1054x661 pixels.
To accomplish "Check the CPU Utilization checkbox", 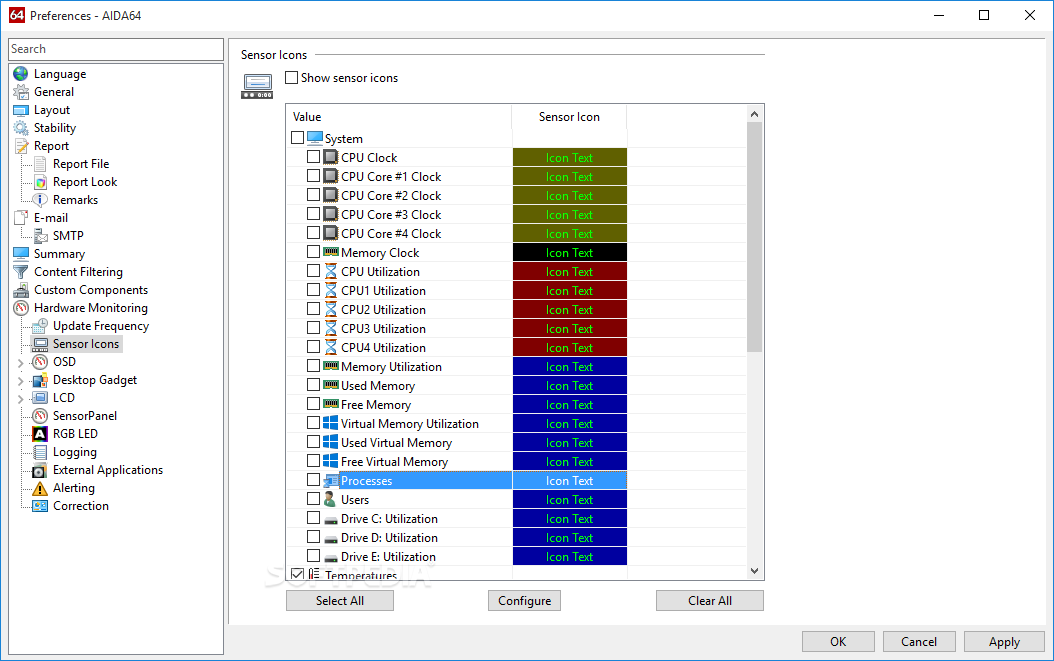I will click(313, 270).
